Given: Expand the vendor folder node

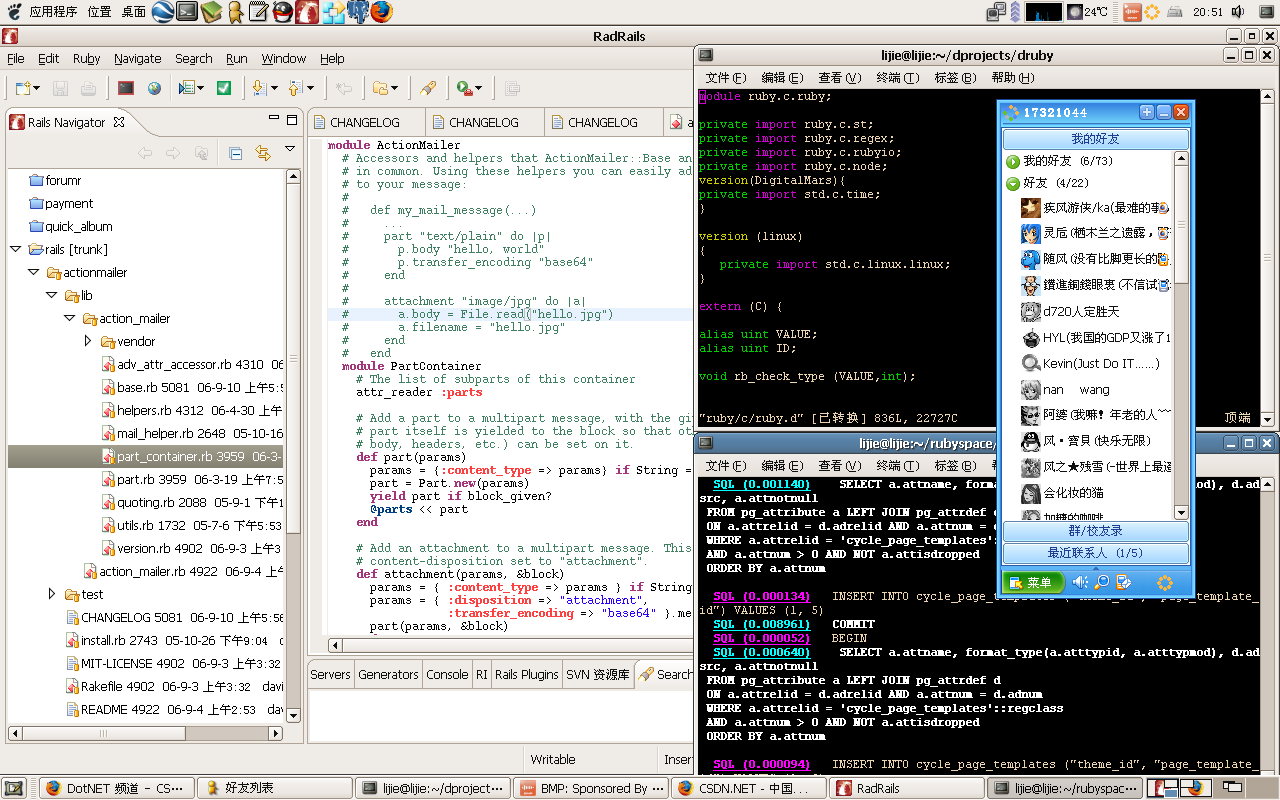Looking at the screenshot, I should click(88, 341).
